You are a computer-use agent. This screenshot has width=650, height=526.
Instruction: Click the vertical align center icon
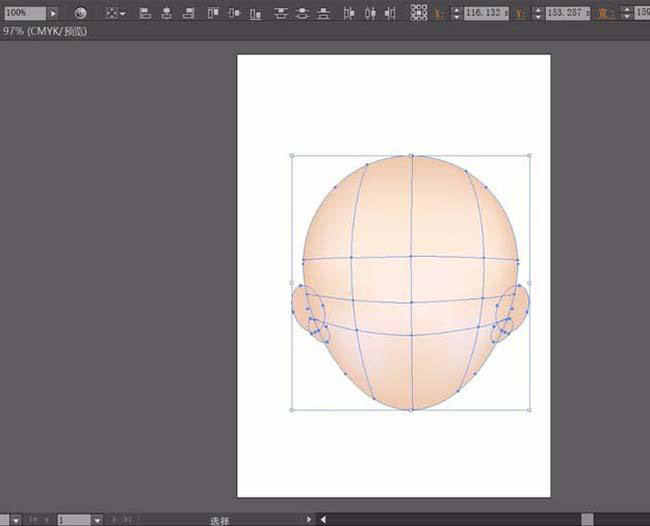234,13
